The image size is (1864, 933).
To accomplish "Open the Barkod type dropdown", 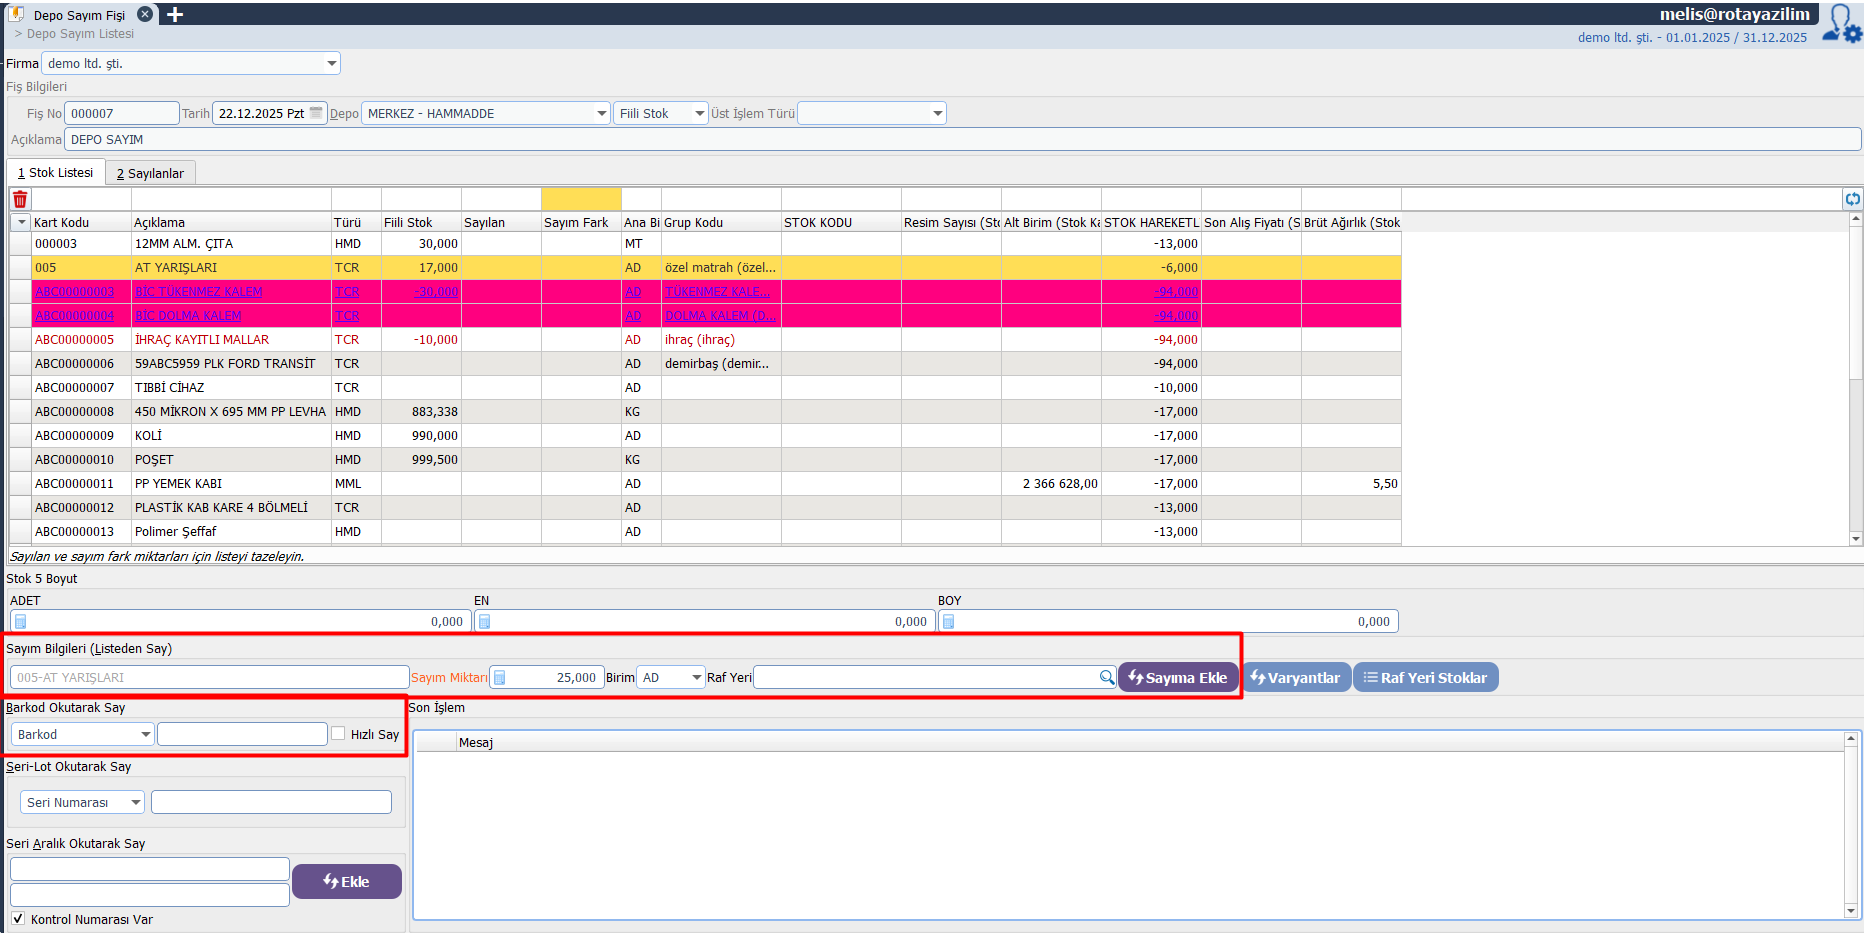I will 145,734.
